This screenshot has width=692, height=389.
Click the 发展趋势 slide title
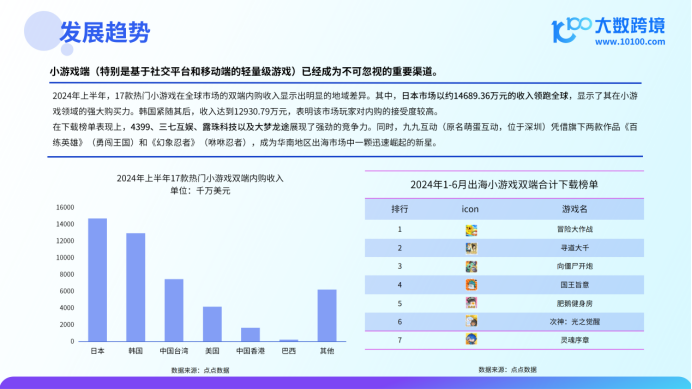(105, 32)
